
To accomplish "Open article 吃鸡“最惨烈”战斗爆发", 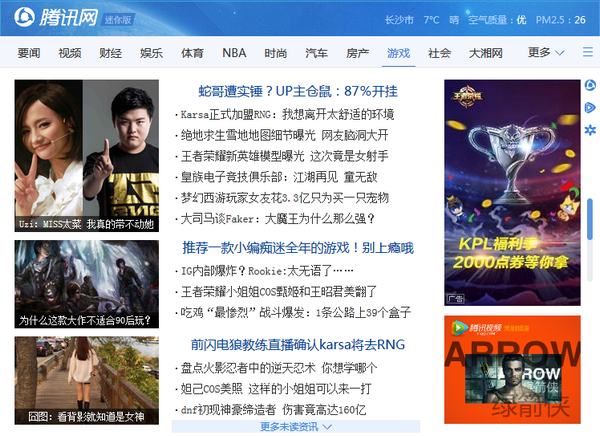I will (296, 313).
